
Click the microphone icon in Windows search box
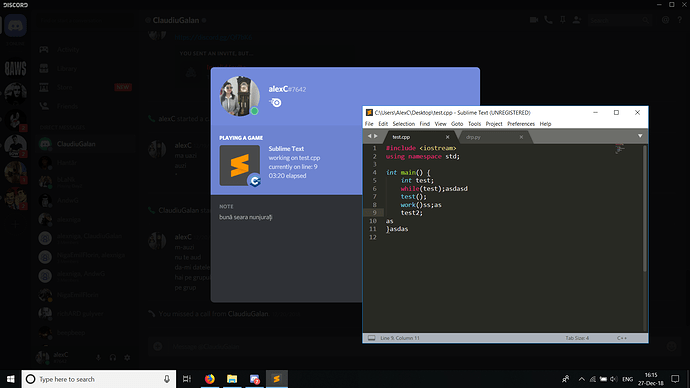[x=167, y=379]
